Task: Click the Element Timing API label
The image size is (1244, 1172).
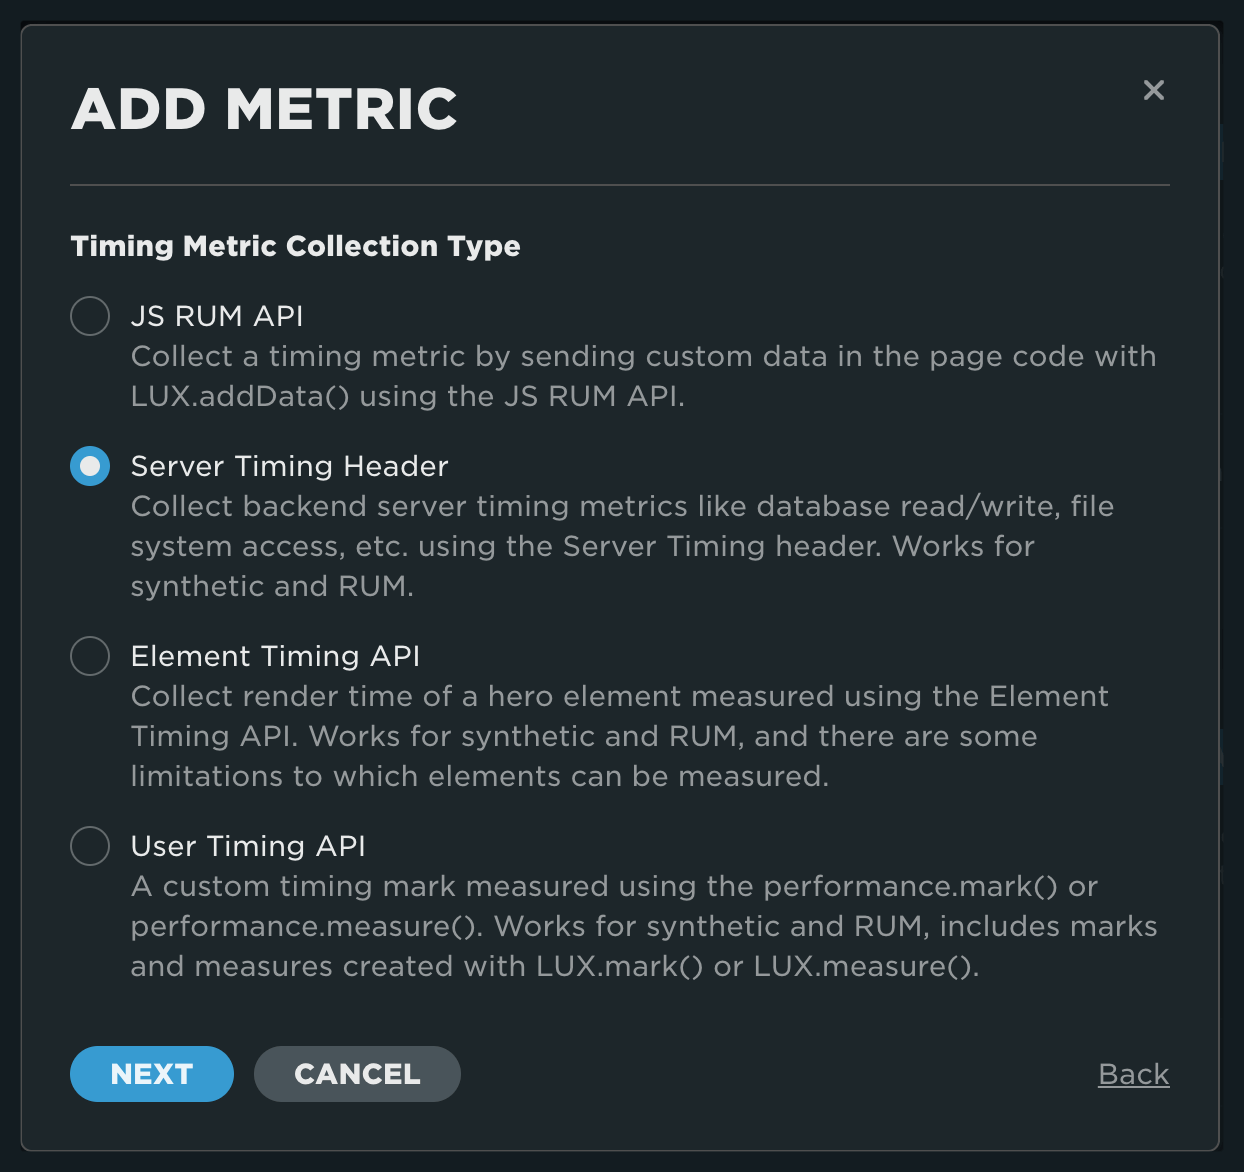Action: (275, 656)
